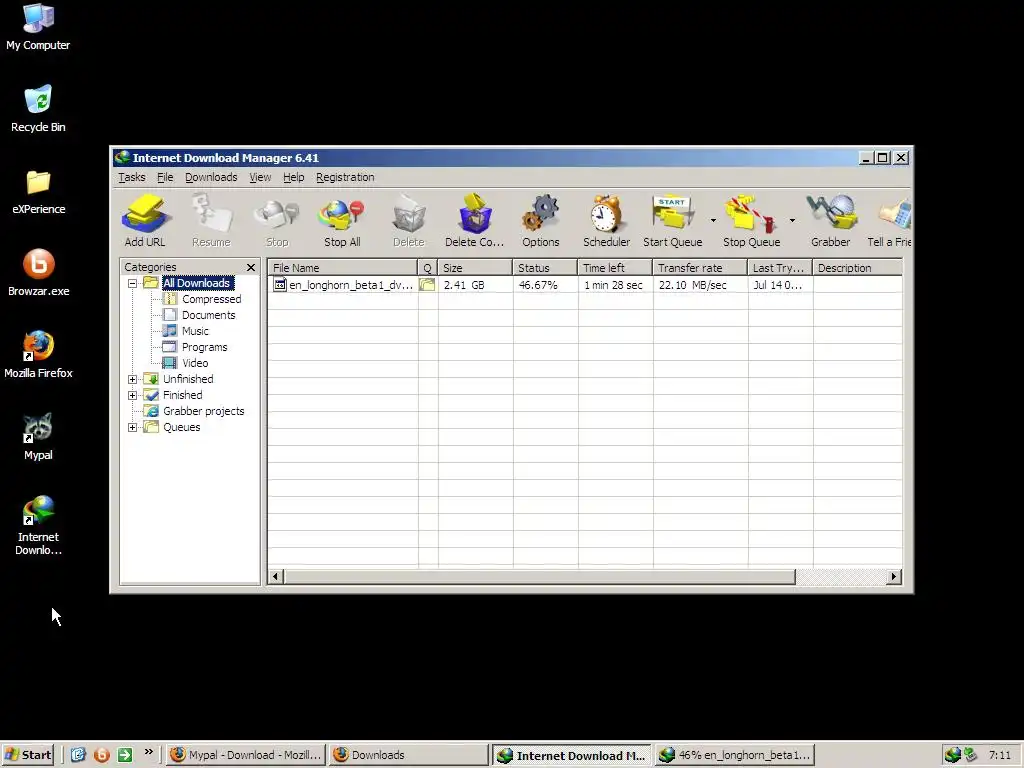The height and width of the screenshot is (768, 1024).
Task: Select the en_longhorn_beta1 download row
Action: 585,285
